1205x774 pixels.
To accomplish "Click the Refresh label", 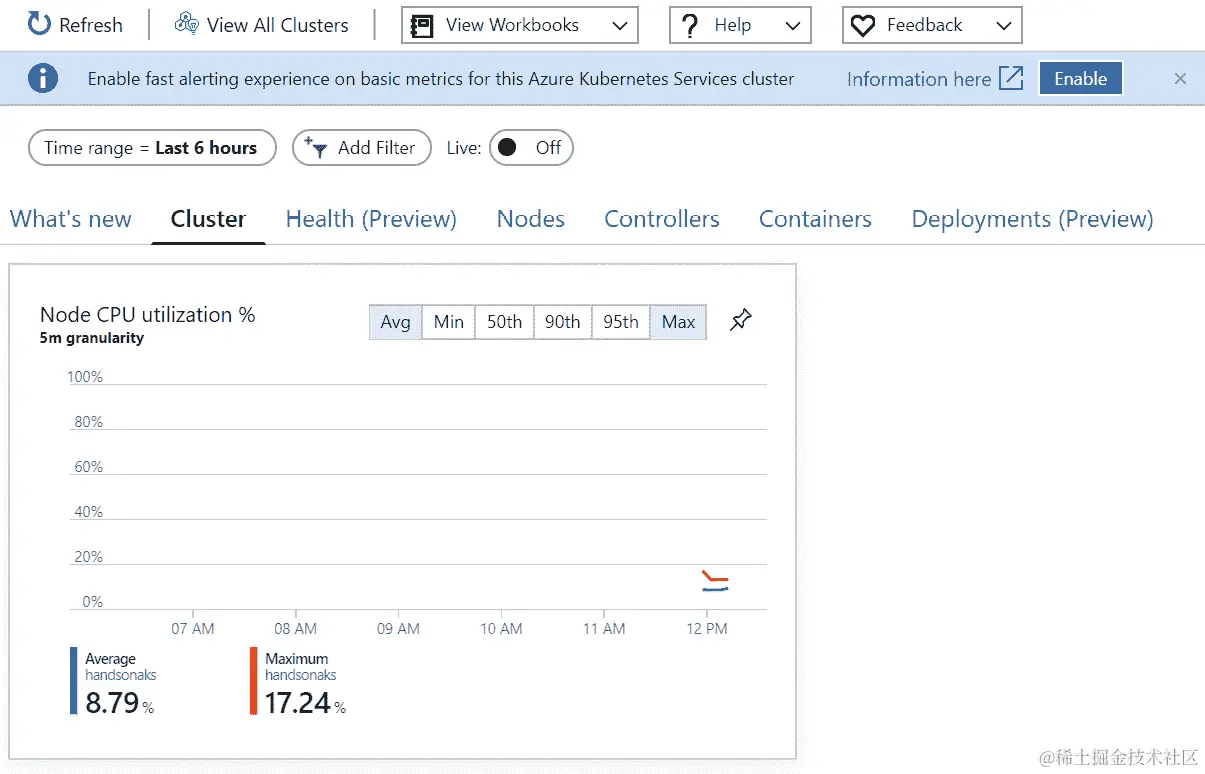I will pyautogui.click(x=91, y=25).
